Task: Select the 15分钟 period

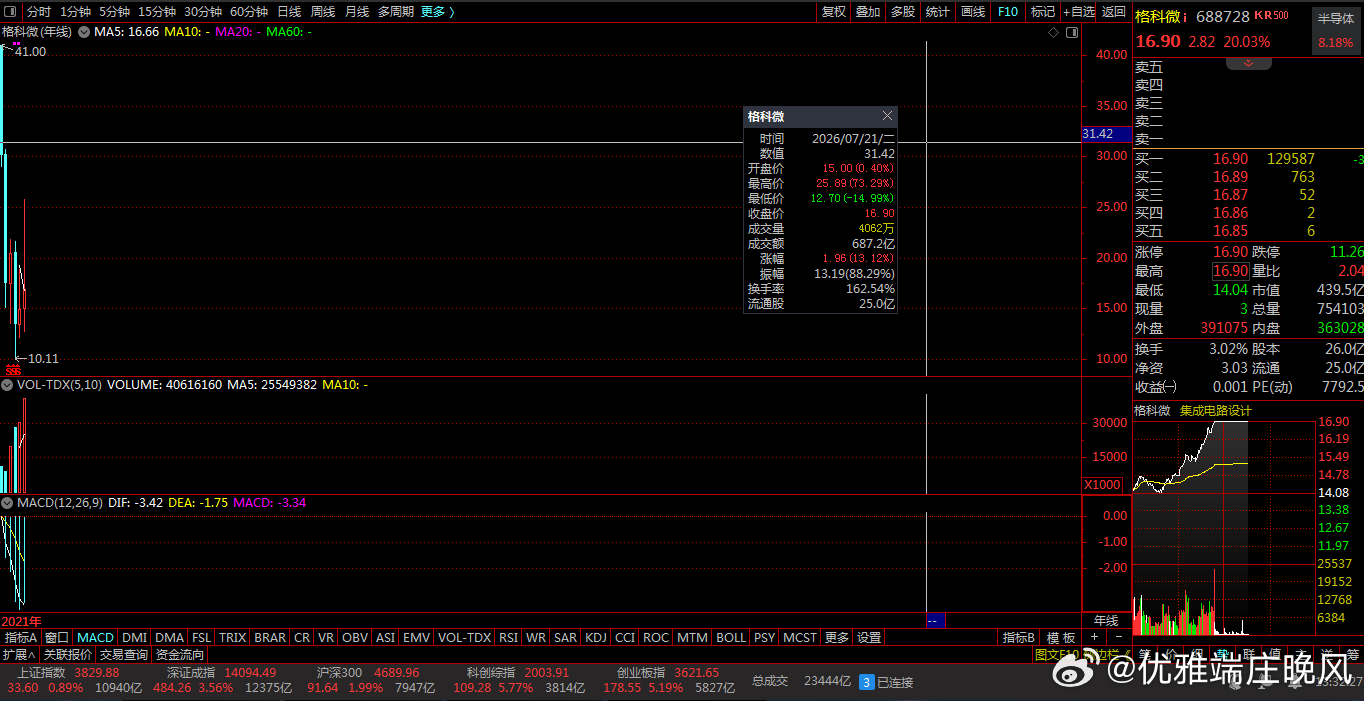Action: tap(157, 12)
